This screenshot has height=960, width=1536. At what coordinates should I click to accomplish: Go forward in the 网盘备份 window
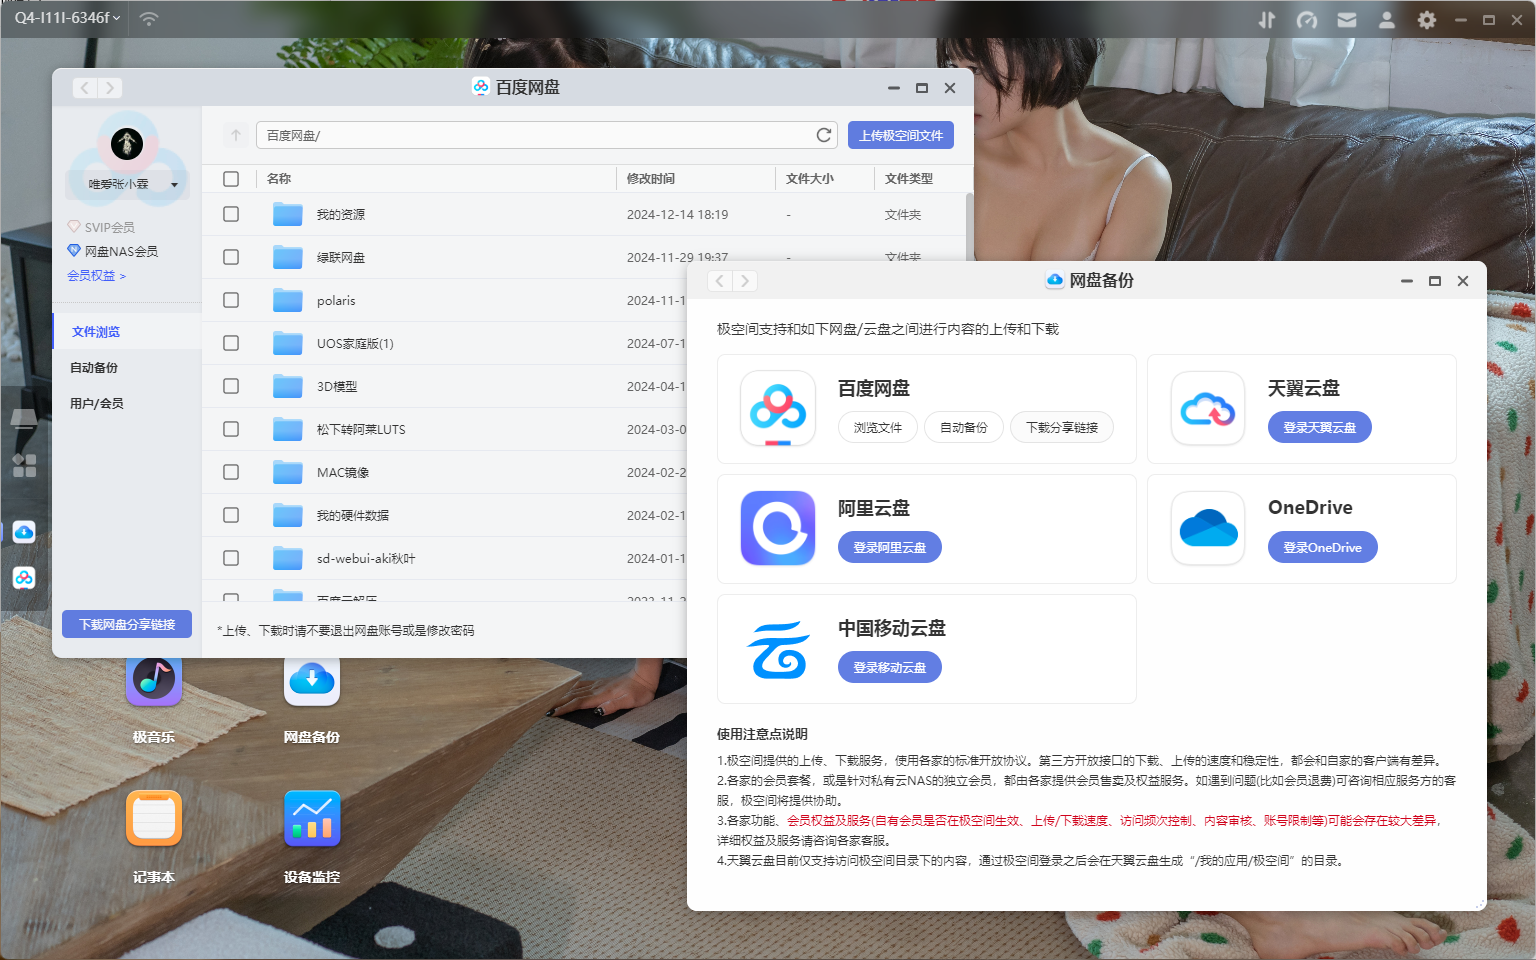[x=745, y=281]
